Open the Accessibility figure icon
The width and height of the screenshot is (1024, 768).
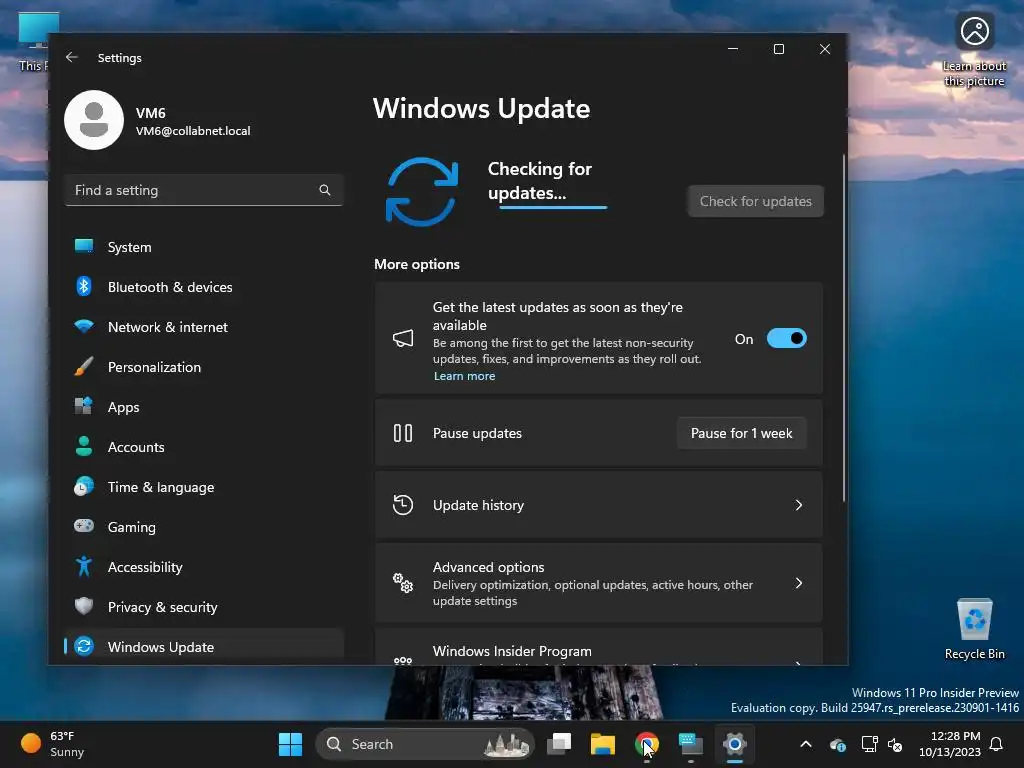tap(84, 566)
